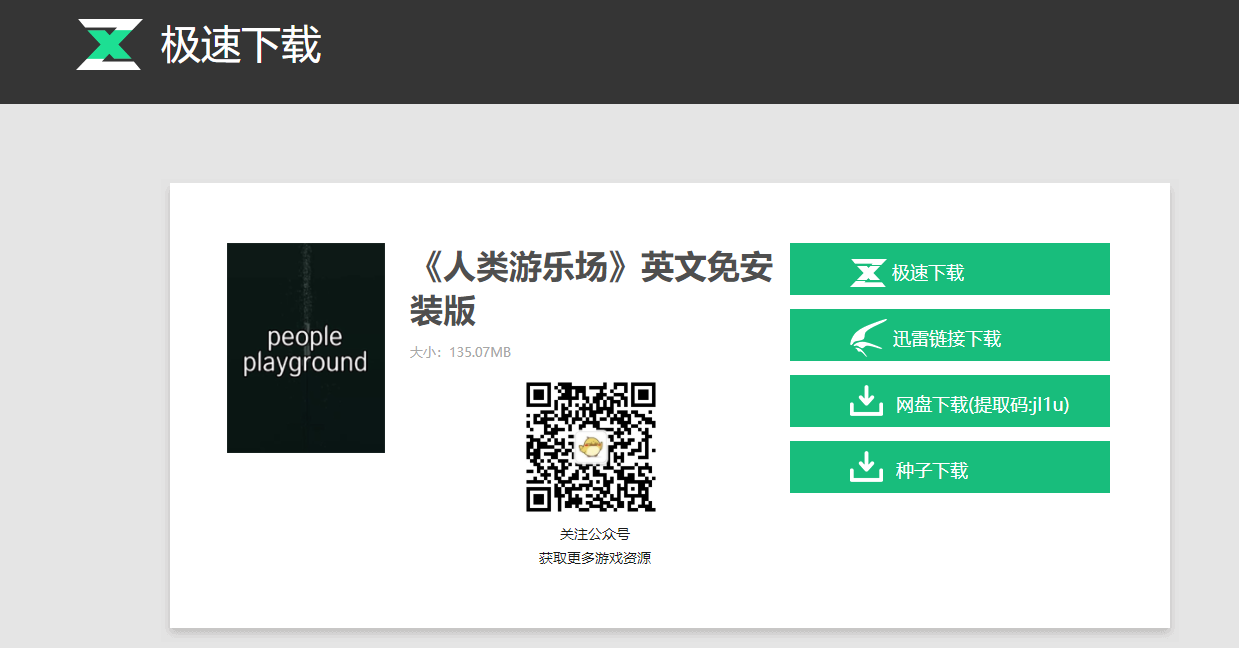1239x648 pixels.
Task: Click the download arrow icon on 种子下载
Action: [x=866, y=467]
